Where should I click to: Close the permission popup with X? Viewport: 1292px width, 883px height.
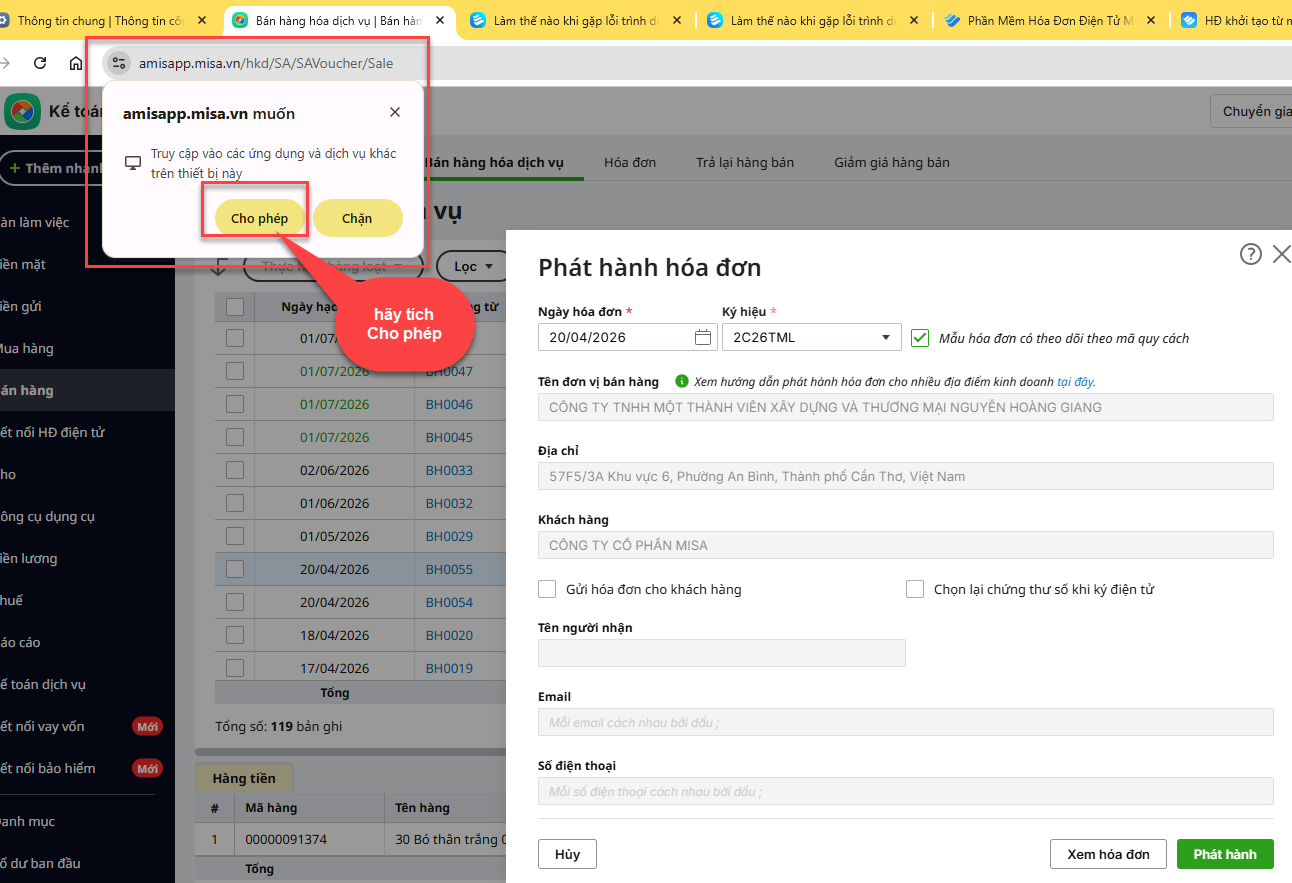[x=395, y=113]
